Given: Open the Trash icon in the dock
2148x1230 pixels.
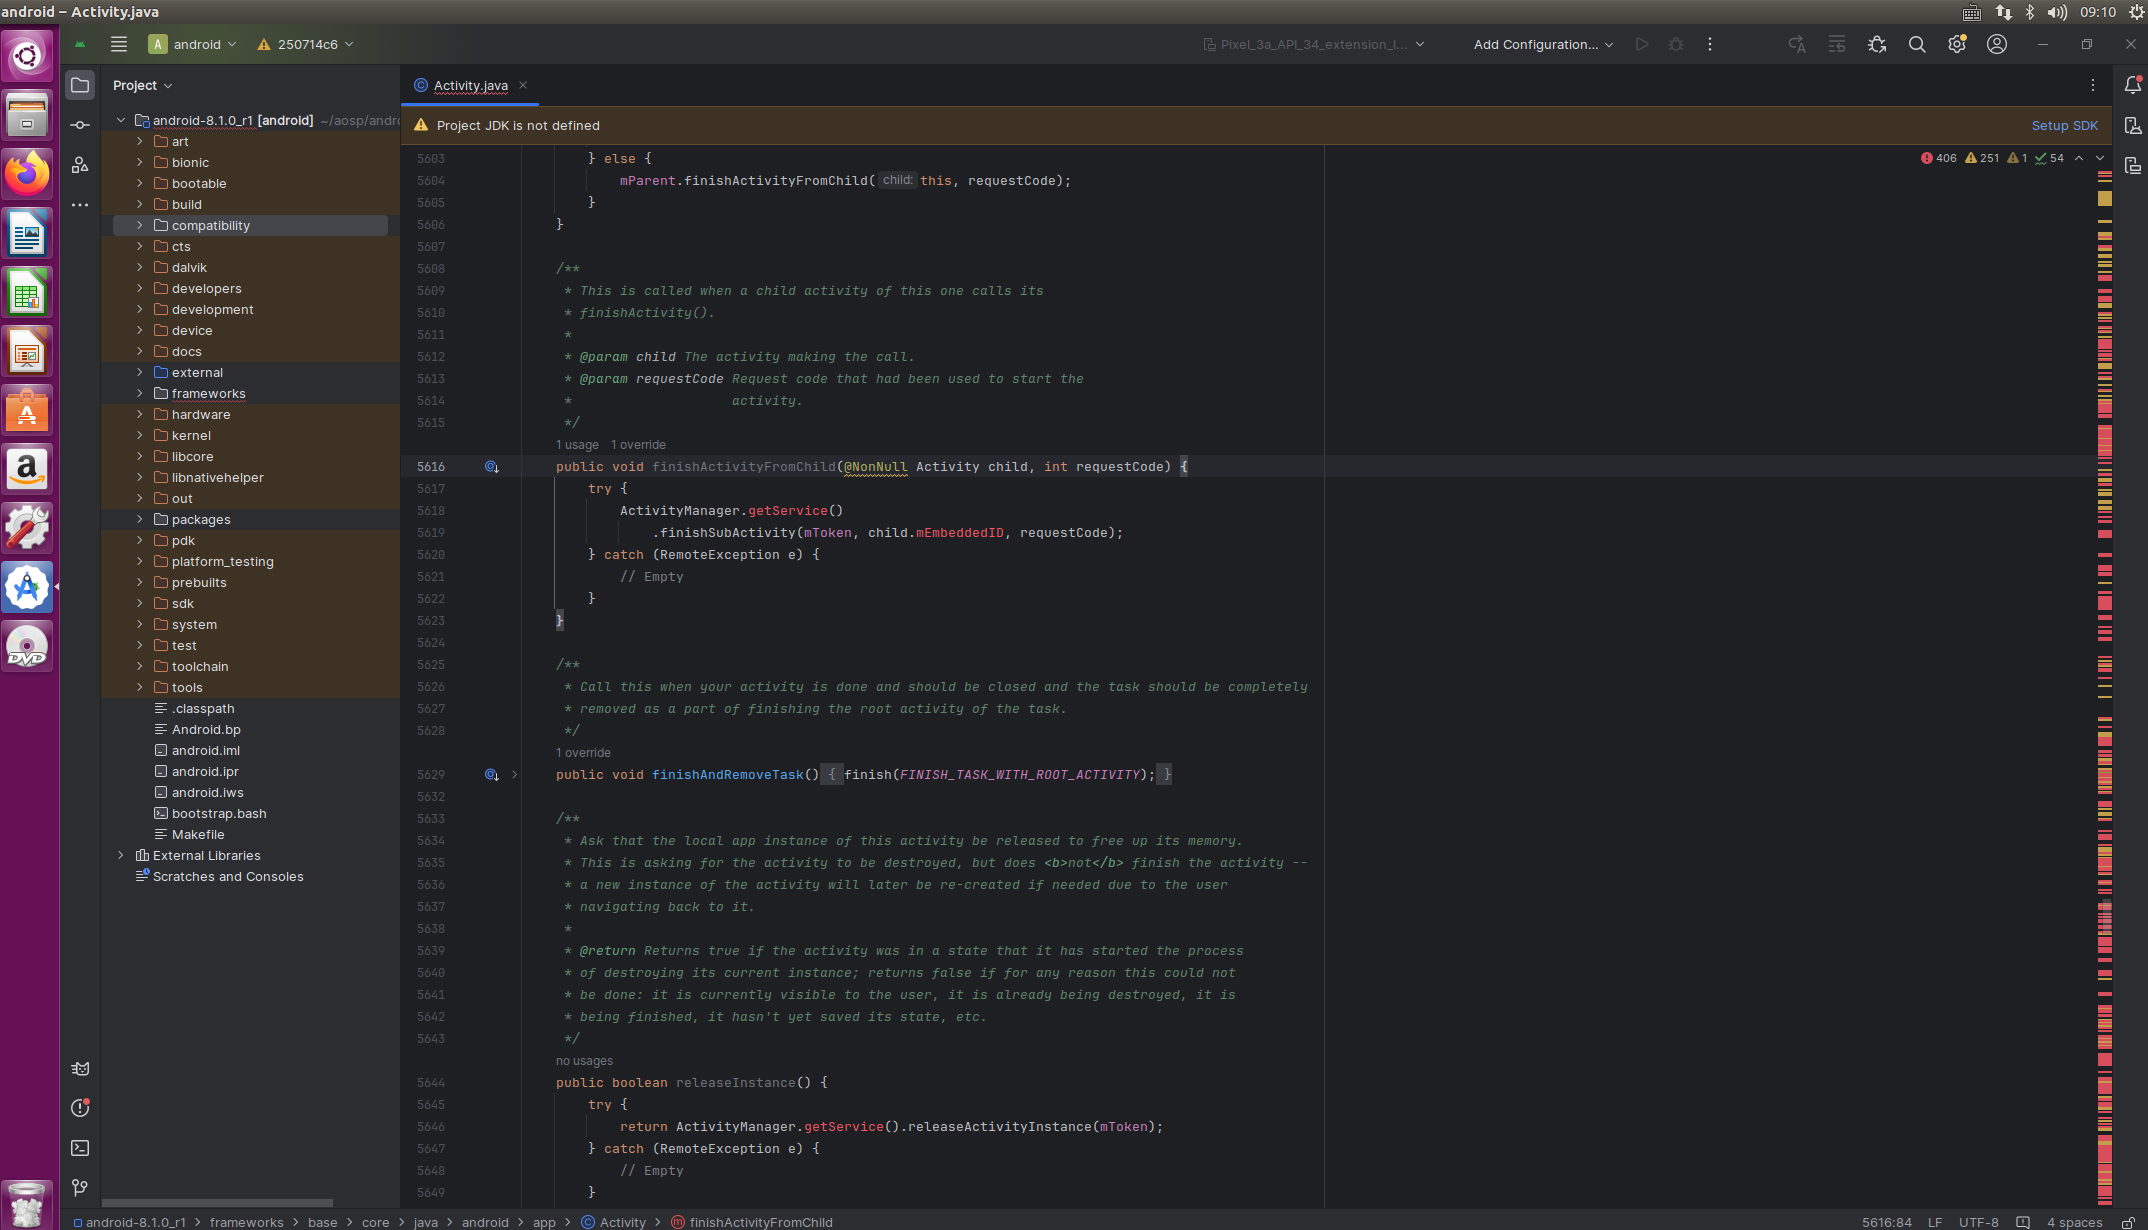Looking at the screenshot, I should click(27, 1203).
